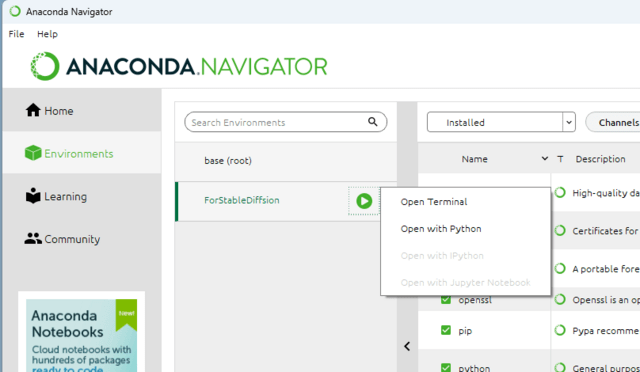
Task: Click the Anaconda logo icon in the title bar
Action: coord(15,11)
